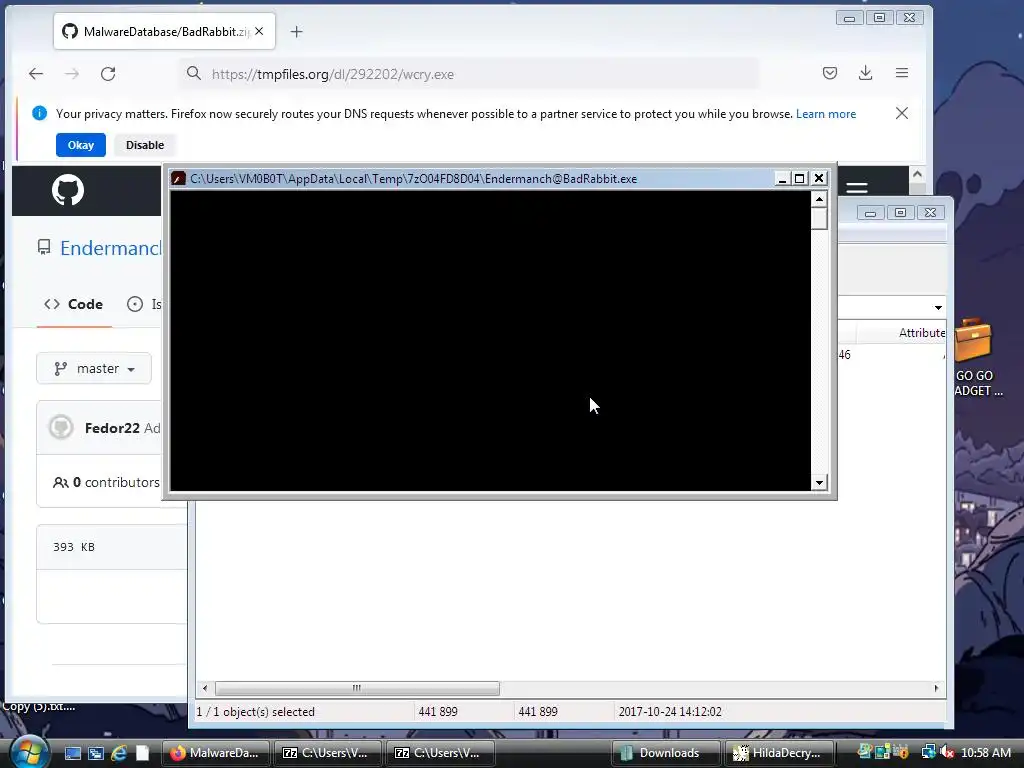Click muted volume tray icon
1024x768 pixels.
946,753
